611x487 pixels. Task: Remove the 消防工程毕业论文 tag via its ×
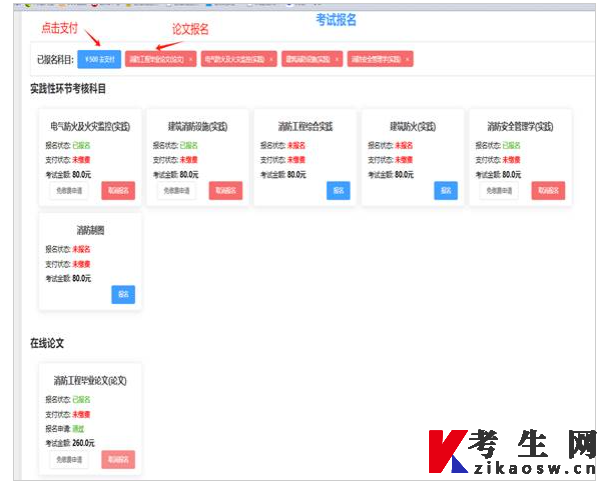tap(191, 59)
